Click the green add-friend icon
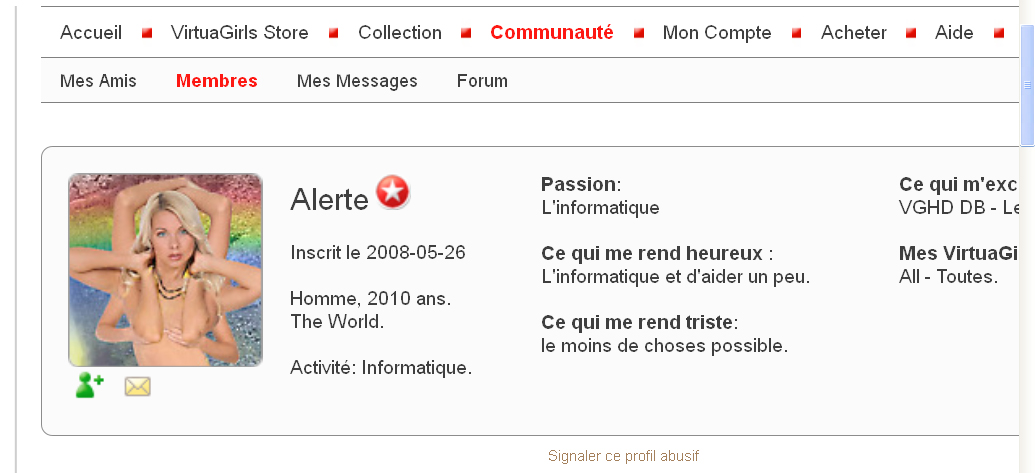Viewport: 1035px width, 473px height. [x=89, y=385]
